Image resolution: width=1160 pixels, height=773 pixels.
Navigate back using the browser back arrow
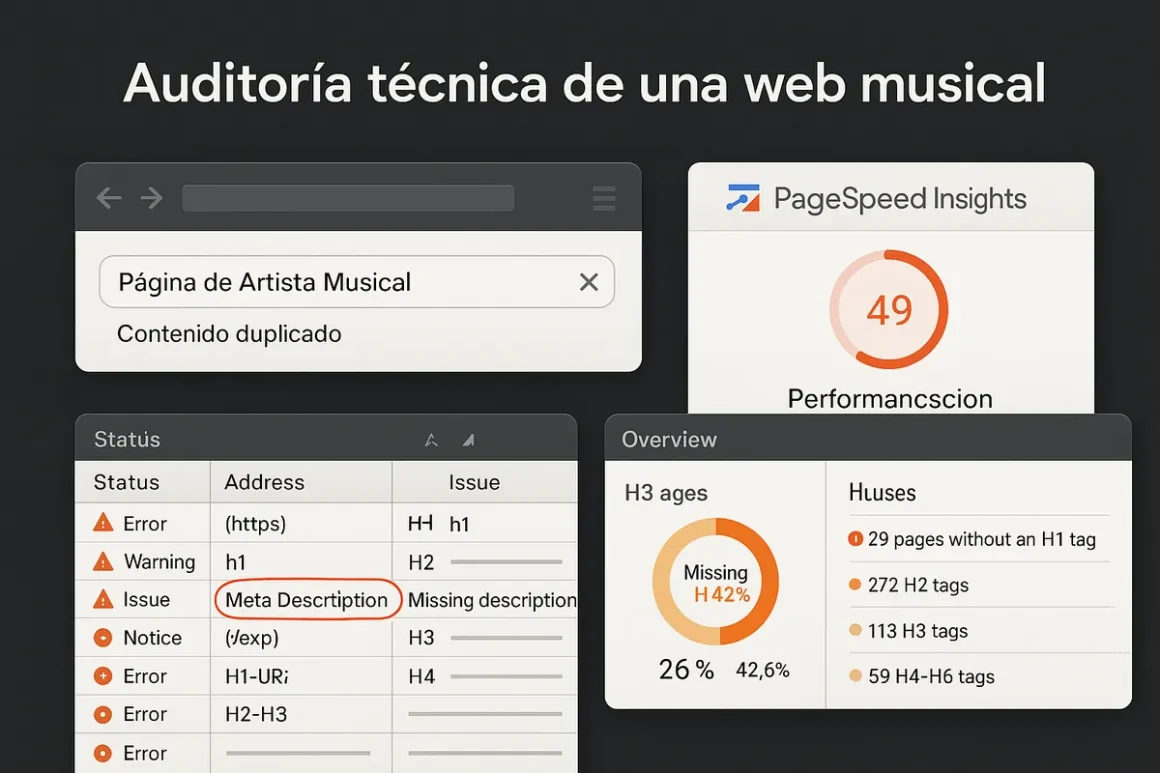(x=109, y=197)
